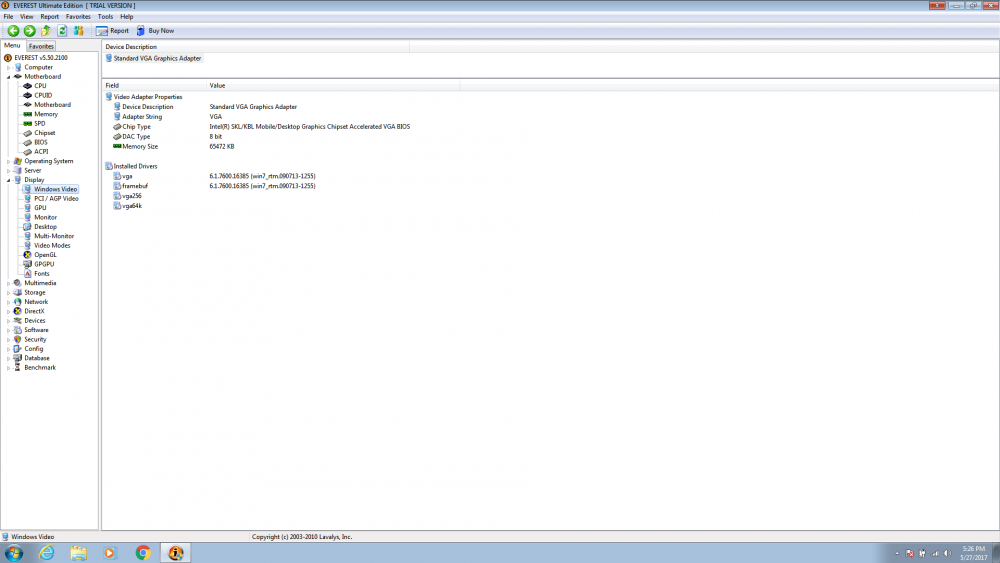Screen dimensions: 1000x563
Task: Select OpenGL tree item
Action: click(x=45, y=254)
